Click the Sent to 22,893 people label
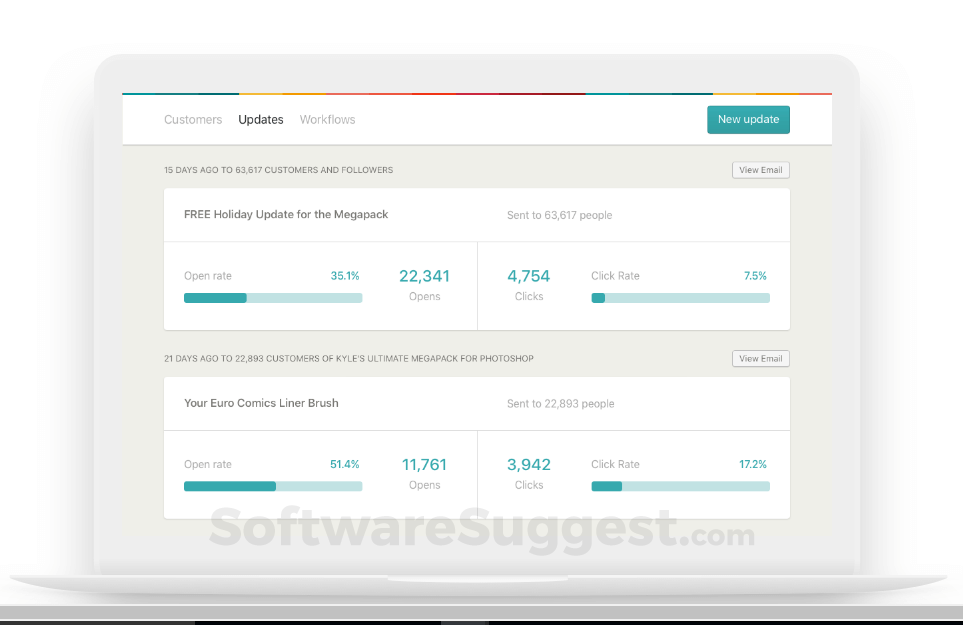 click(x=559, y=403)
